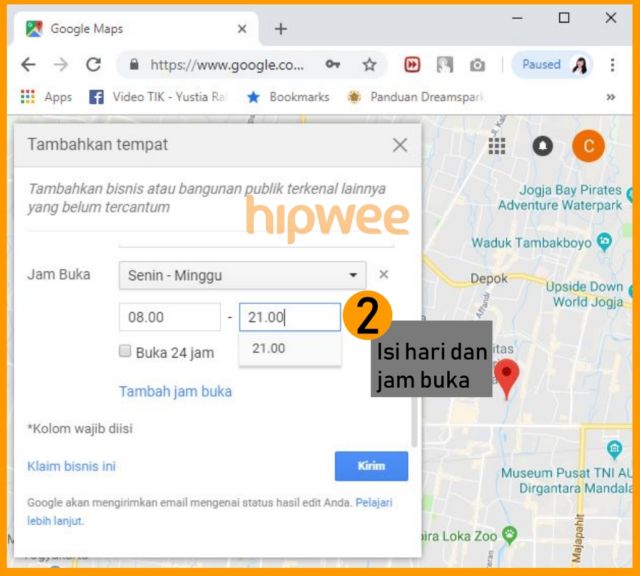This screenshot has height=576, width=640.
Task: Select Waduk Tambakboyo map marker
Action: coord(604,242)
